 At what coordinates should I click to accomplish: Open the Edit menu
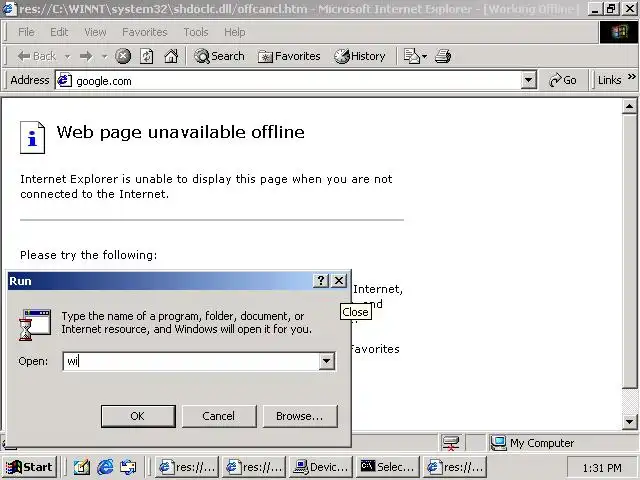pyautogui.click(x=59, y=32)
